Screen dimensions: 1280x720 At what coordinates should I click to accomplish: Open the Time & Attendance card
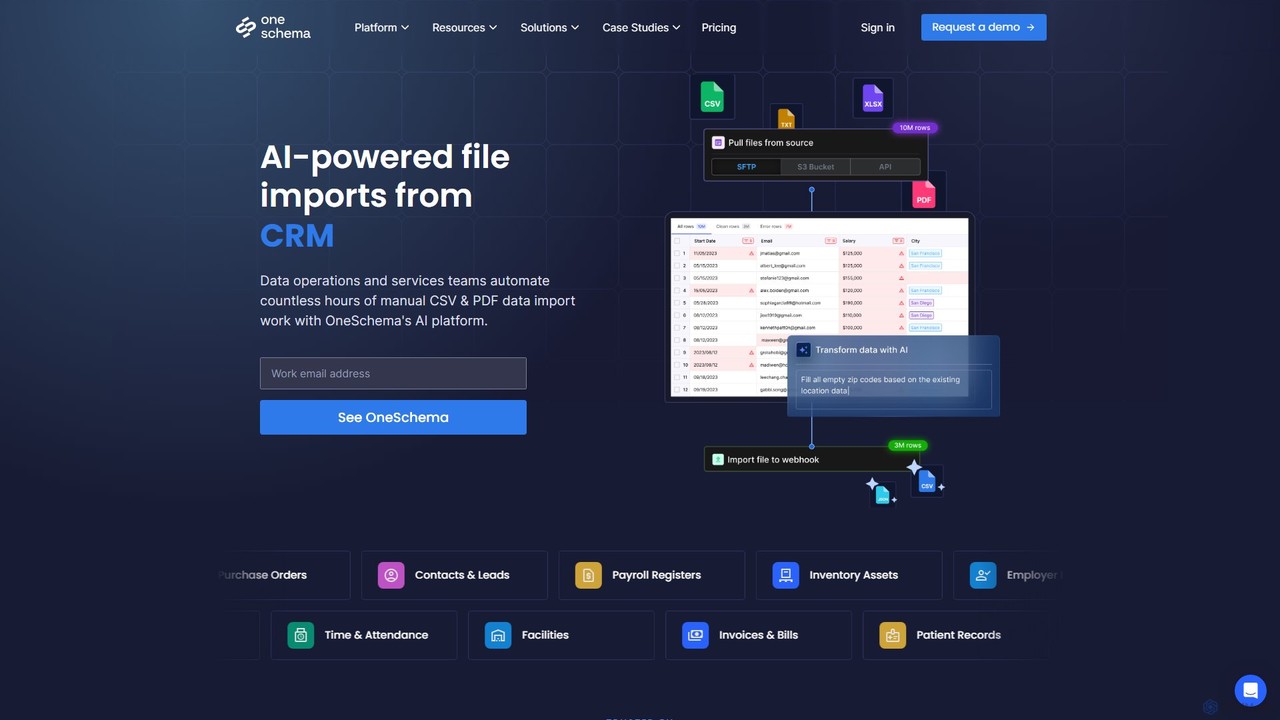click(x=364, y=635)
